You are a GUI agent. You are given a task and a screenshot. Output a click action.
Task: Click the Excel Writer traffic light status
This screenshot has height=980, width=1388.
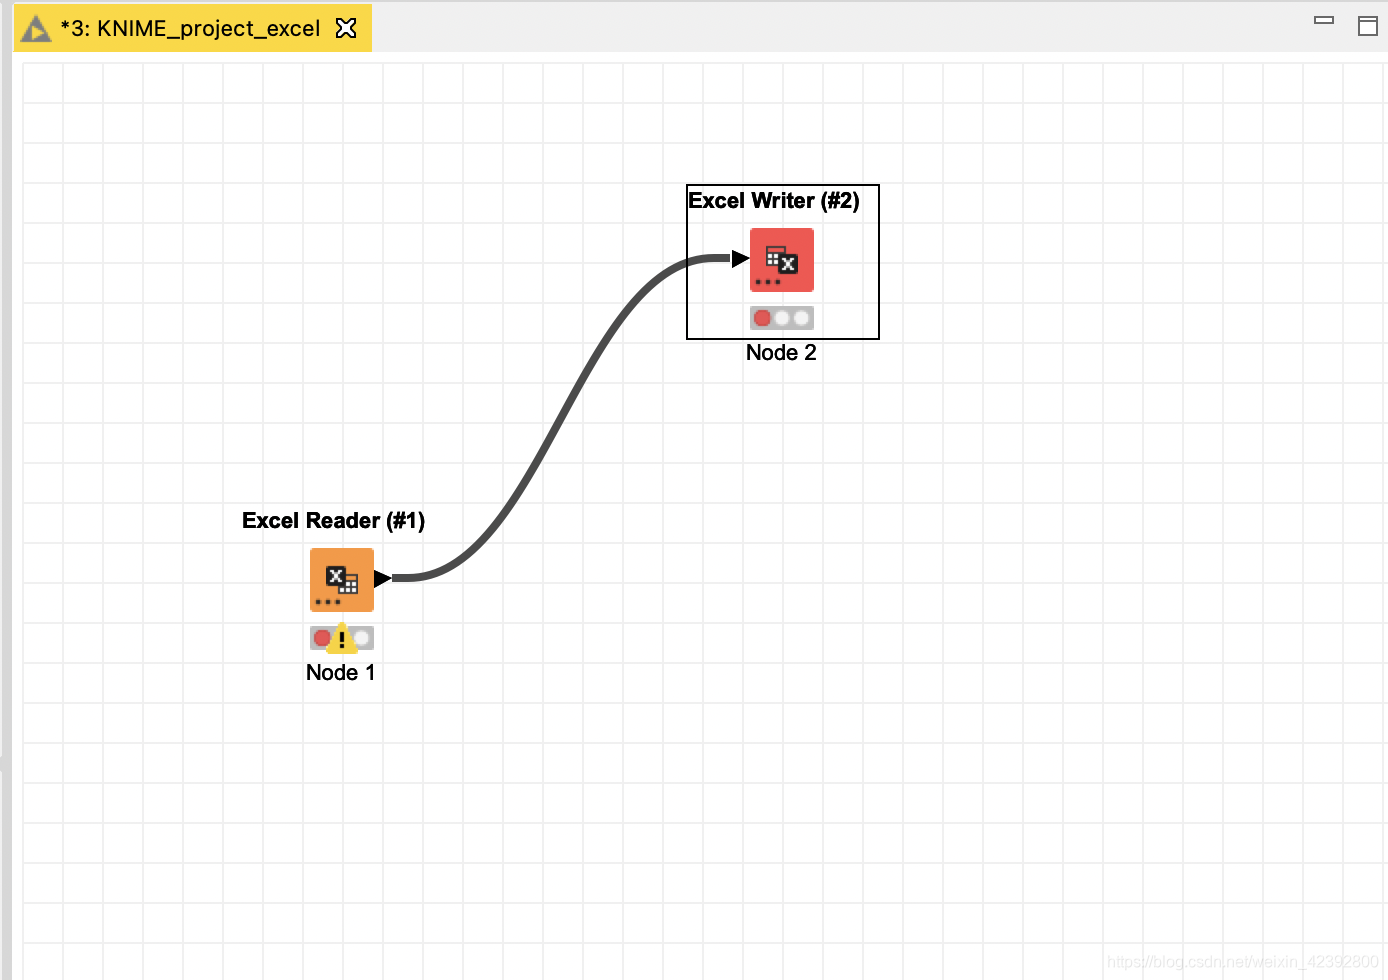782,318
